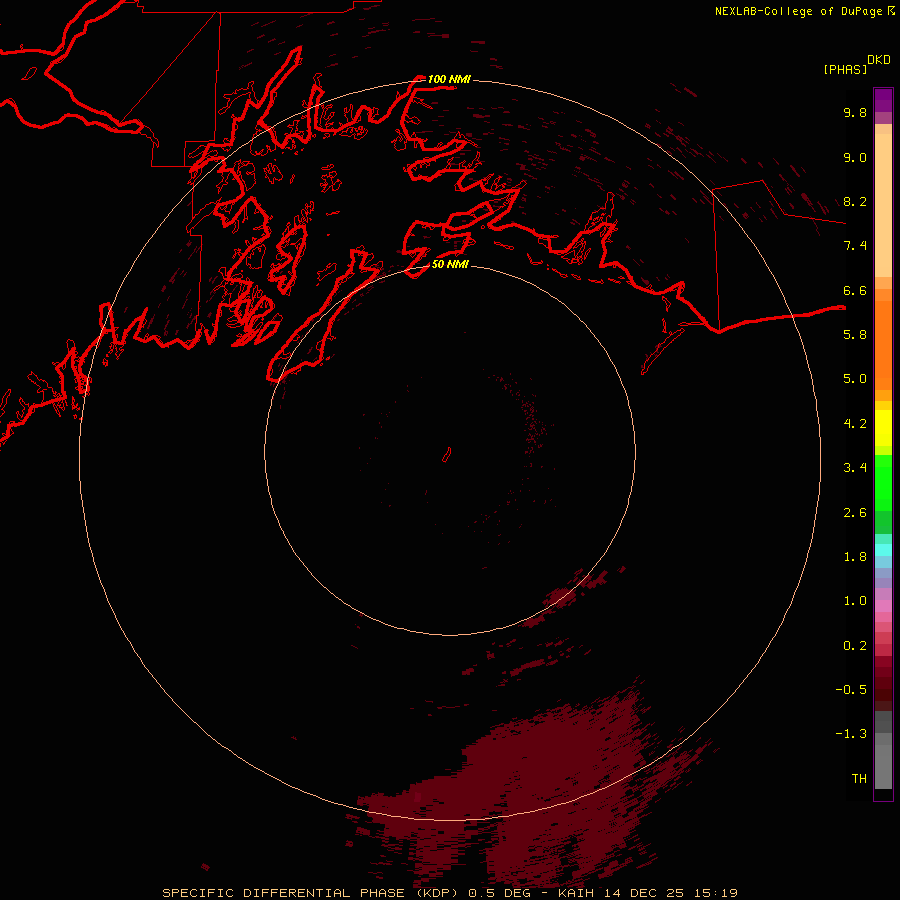Click the 1.8 value on the color scale
Viewport: 900px width, 900px height.
(x=855, y=557)
